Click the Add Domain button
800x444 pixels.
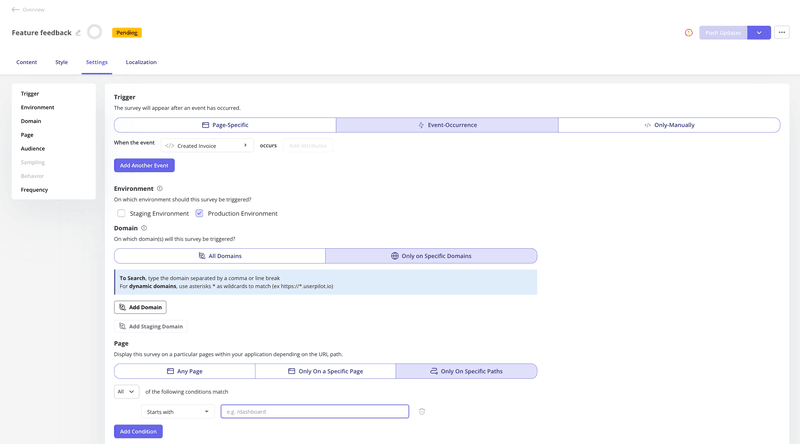(140, 307)
